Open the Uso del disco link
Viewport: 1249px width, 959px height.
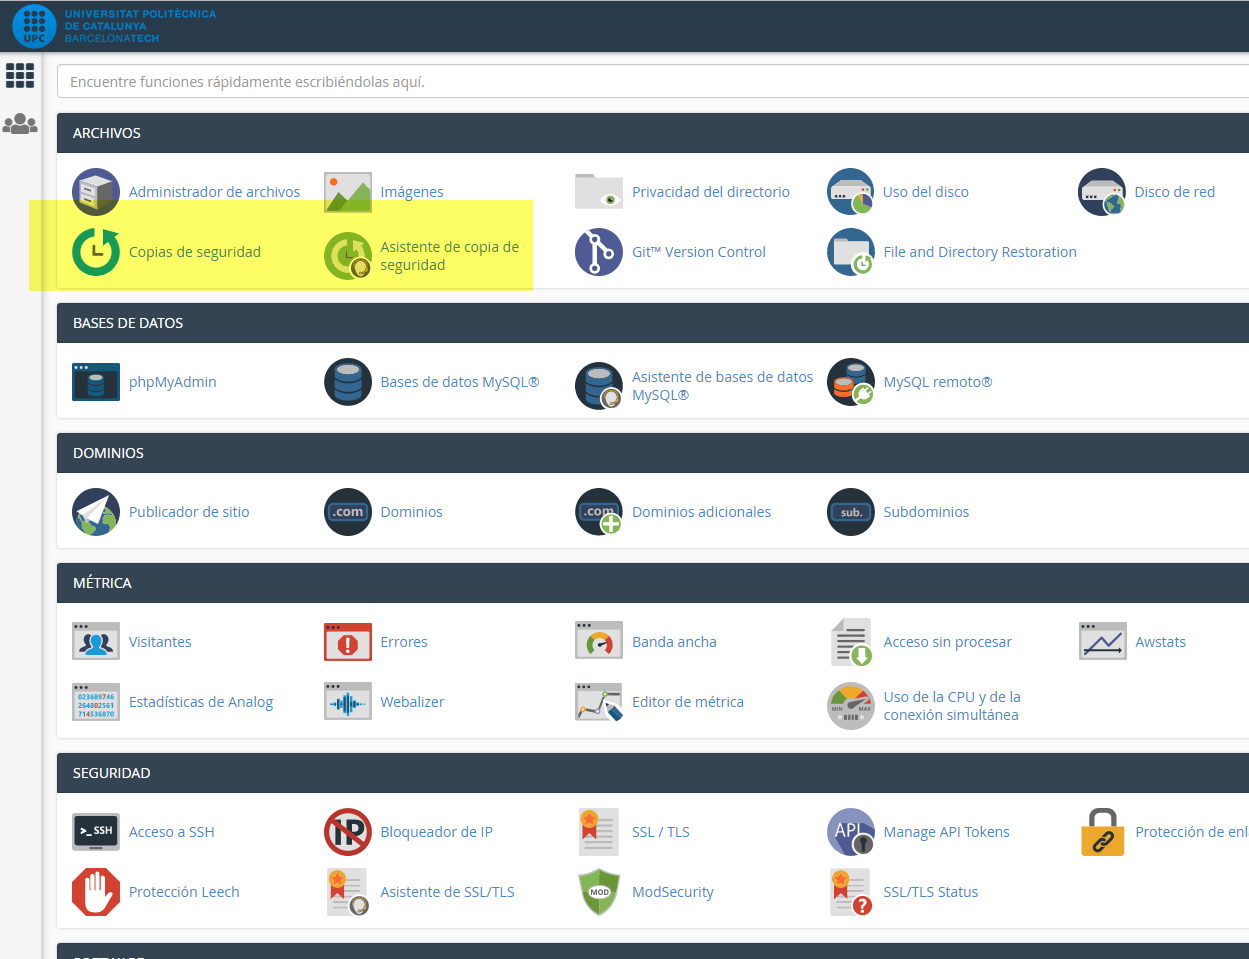click(x=925, y=192)
